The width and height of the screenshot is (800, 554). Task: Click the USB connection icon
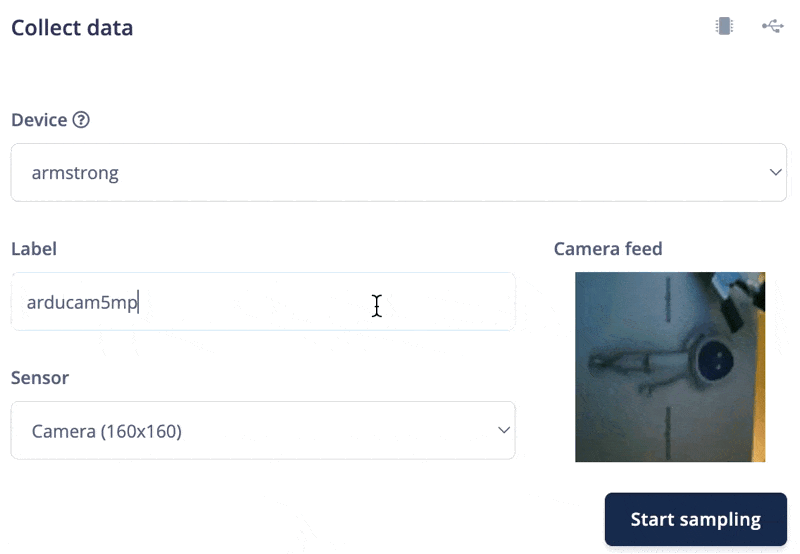[772, 26]
